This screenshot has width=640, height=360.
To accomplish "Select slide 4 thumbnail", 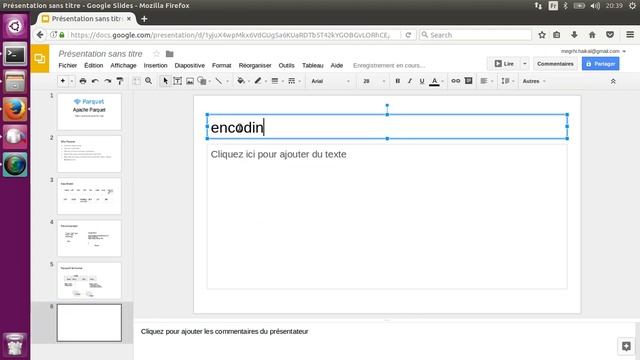I will point(89,238).
